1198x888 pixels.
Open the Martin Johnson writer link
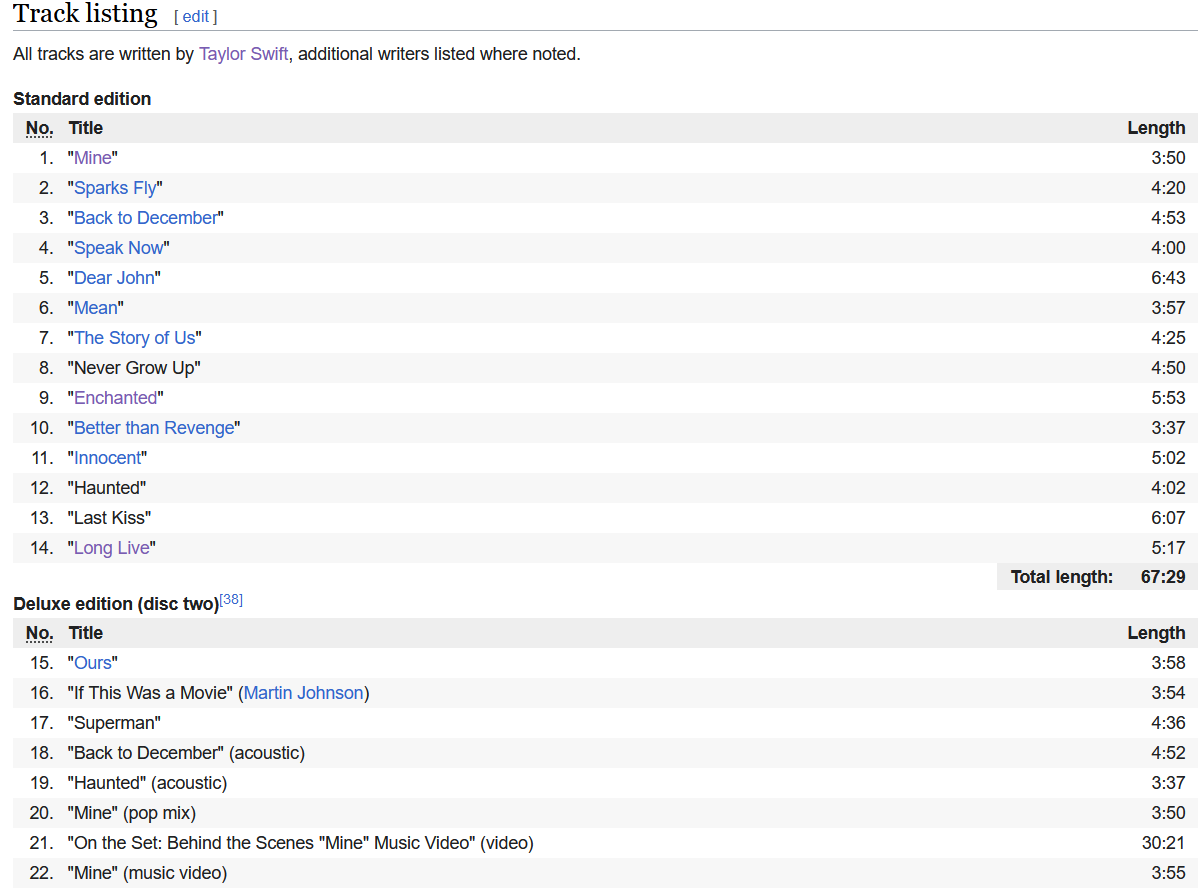tap(303, 693)
